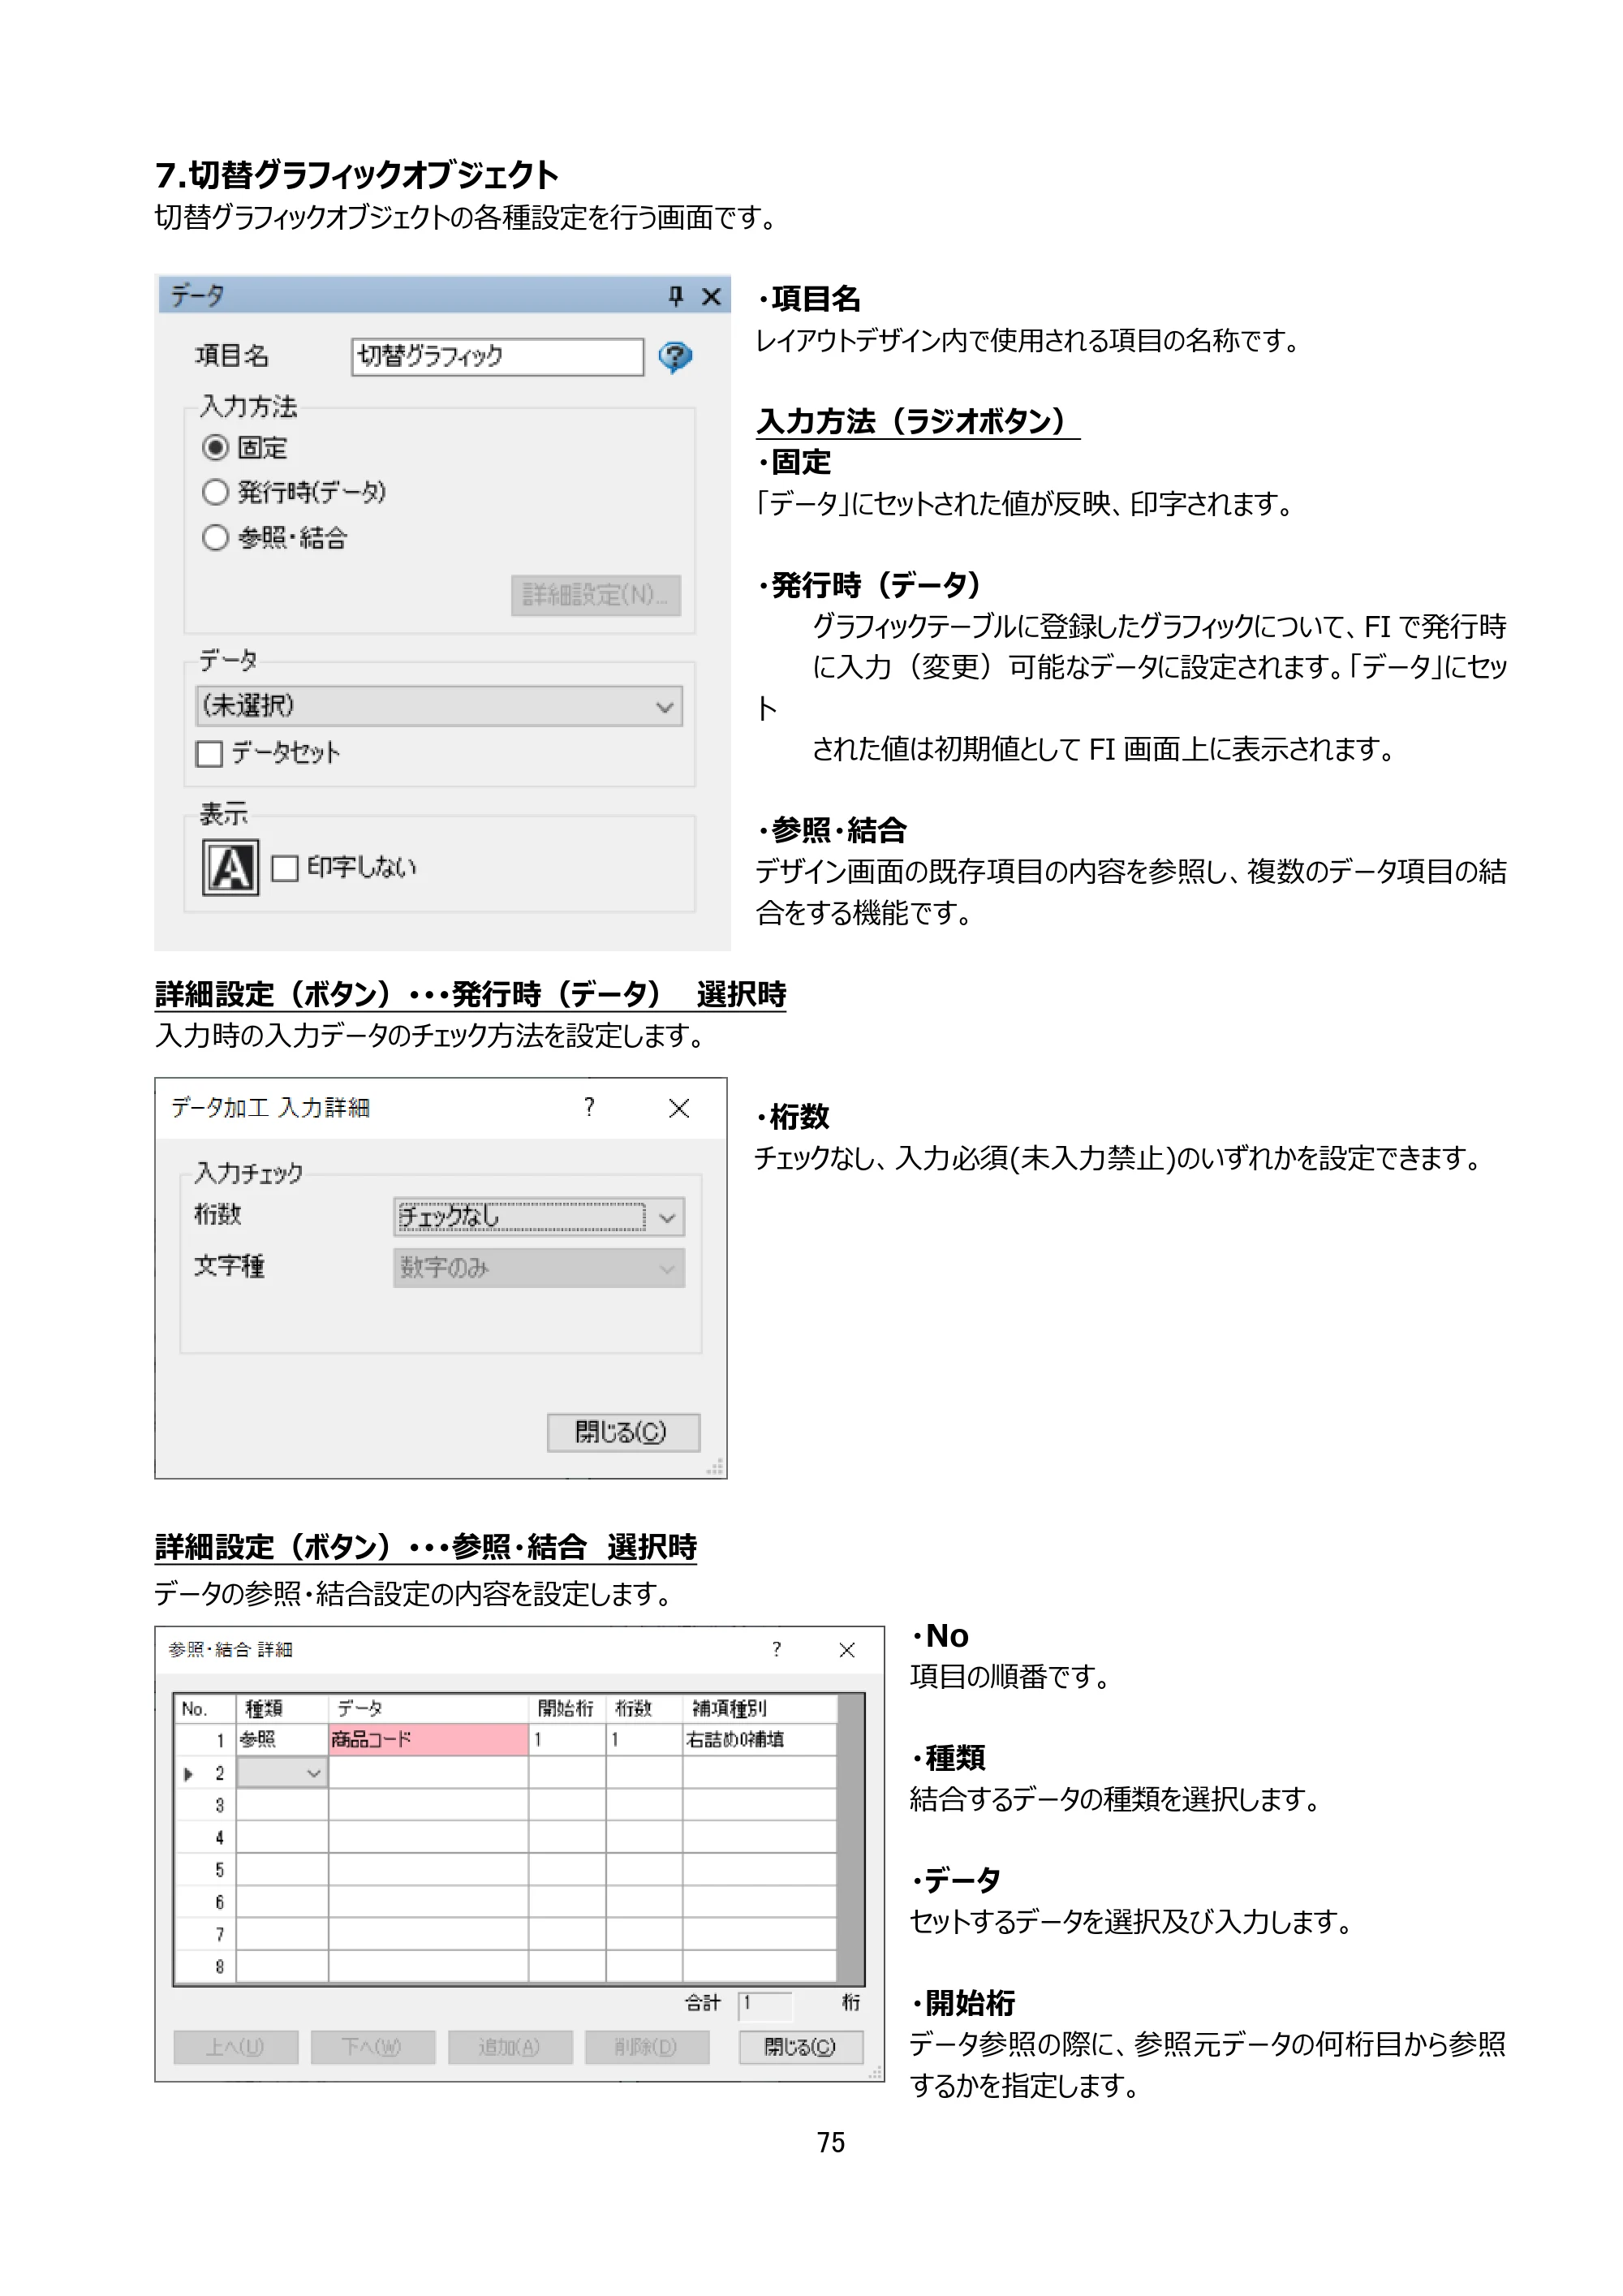The width and height of the screenshot is (1623, 2296).
Task: Select the 参照・結合 radio button
Action: click(x=215, y=538)
